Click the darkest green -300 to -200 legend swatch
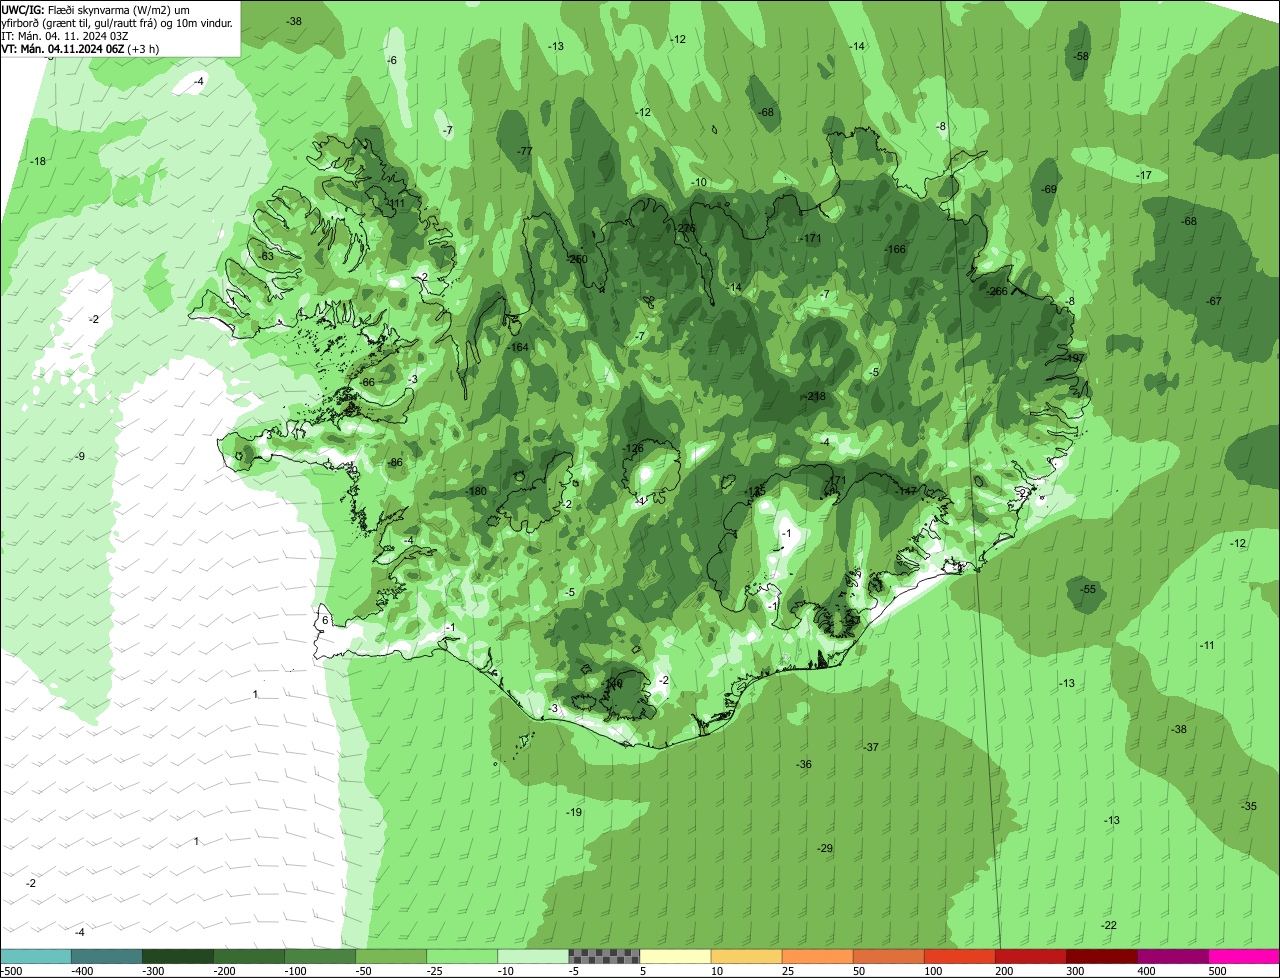 (x=178, y=957)
